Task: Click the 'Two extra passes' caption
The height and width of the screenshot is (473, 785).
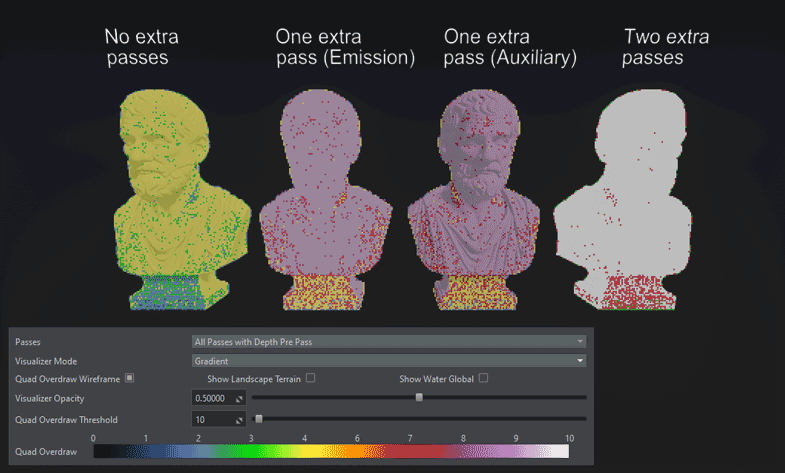Action: coord(665,47)
